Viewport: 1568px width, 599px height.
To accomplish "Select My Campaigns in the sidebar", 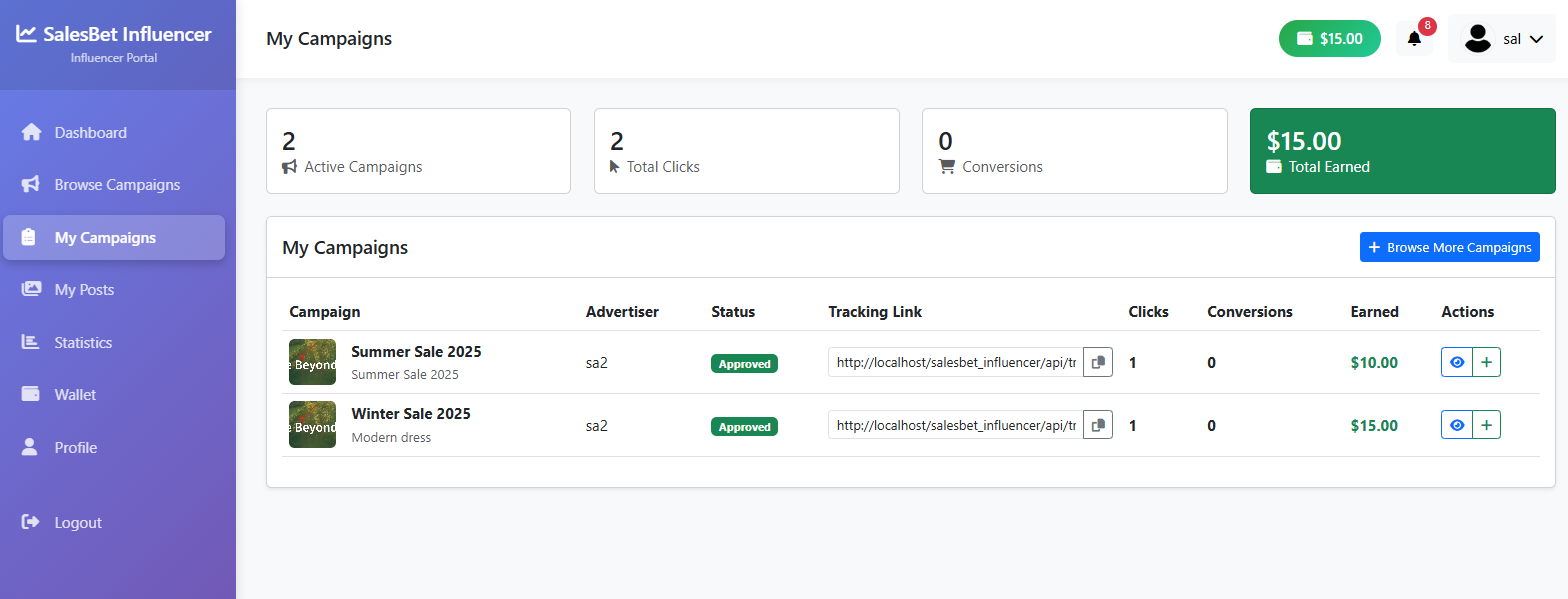I will pos(113,237).
